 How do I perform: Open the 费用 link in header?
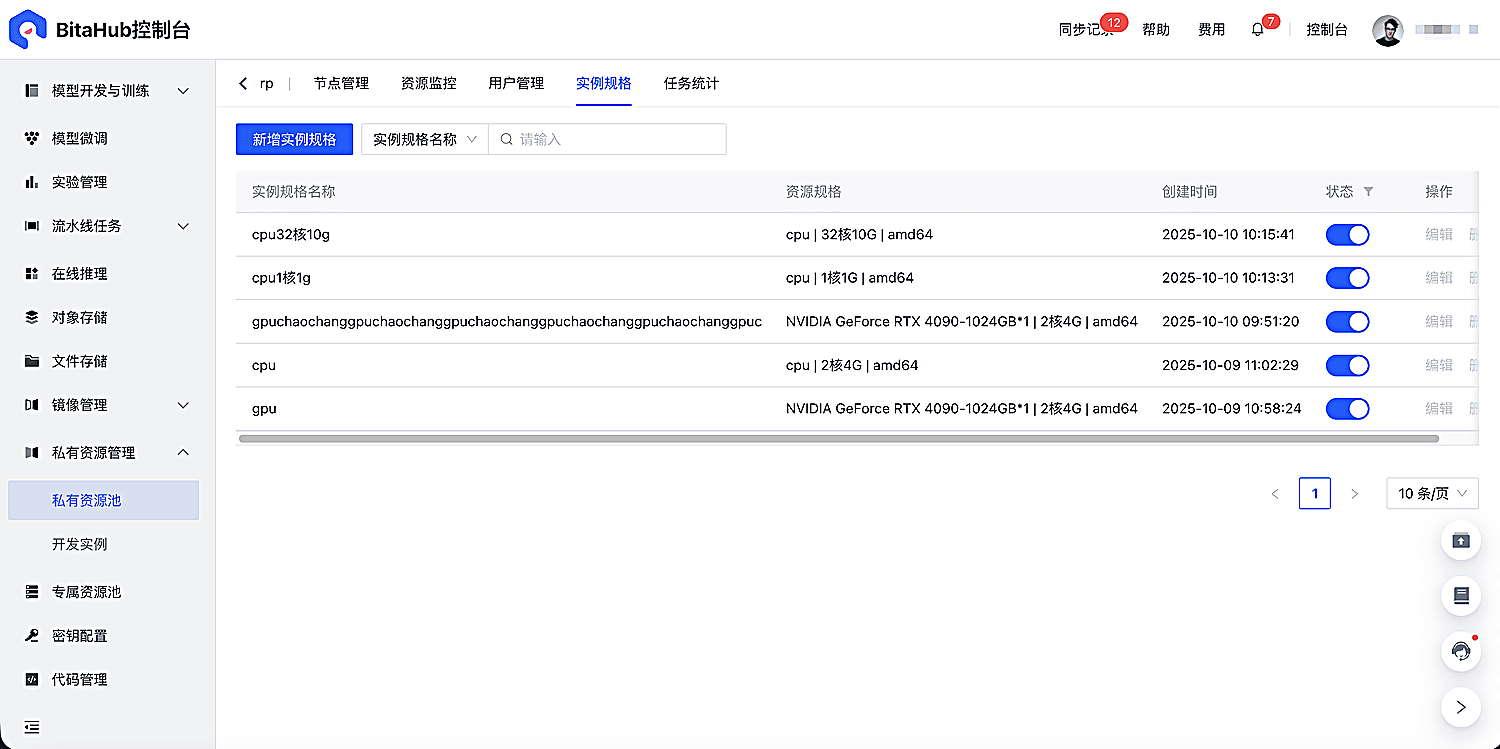1211,30
